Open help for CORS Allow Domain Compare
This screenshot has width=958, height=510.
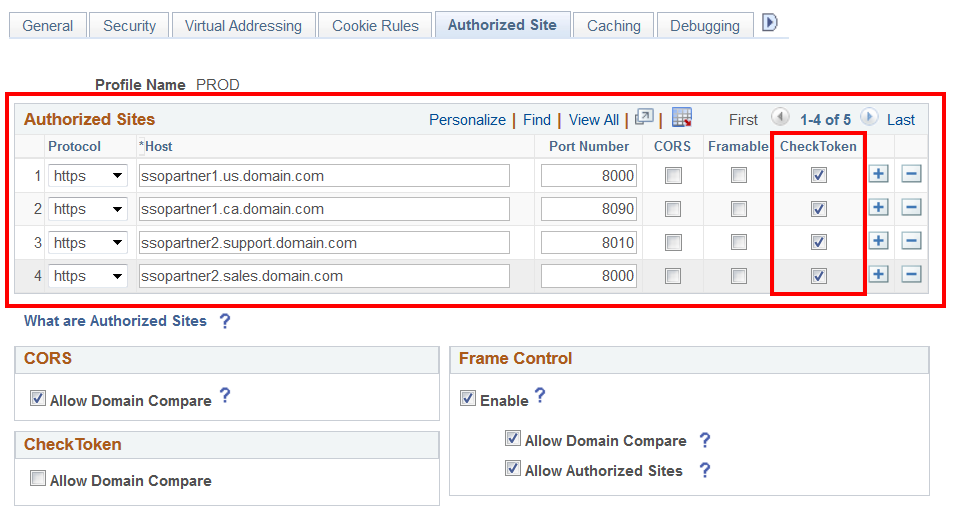225,396
